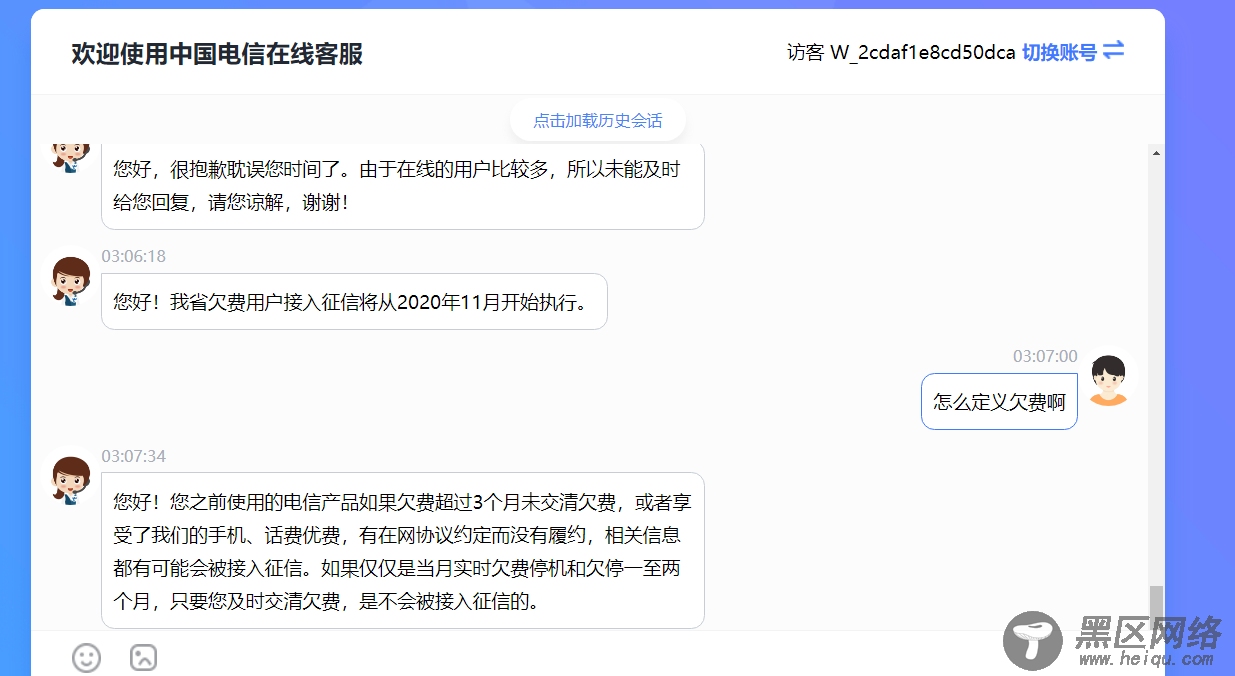Screen dimensions: 1235x676
Task: Click message starting 您好，很抱歉耽误您时间了
Action: (x=403, y=186)
